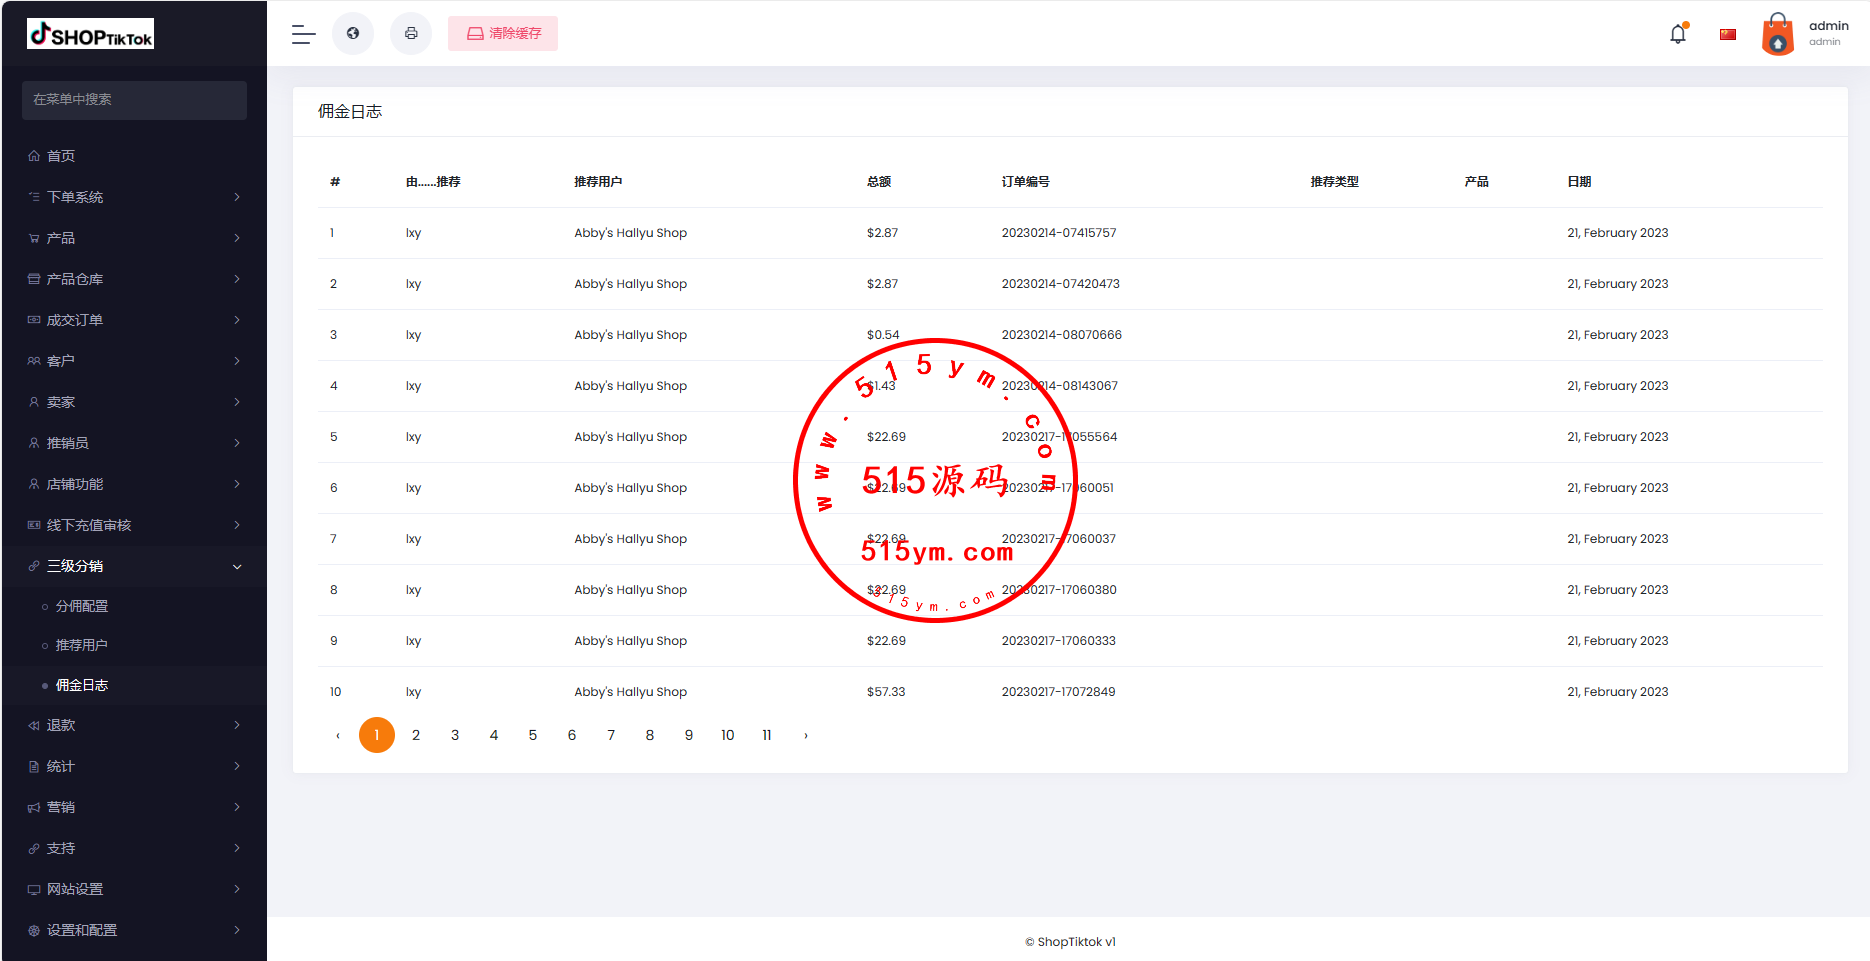The width and height of the screenshot is (1870, 961).
Task: Focus the 在菜单中搜索 search field
Action: 134,100
